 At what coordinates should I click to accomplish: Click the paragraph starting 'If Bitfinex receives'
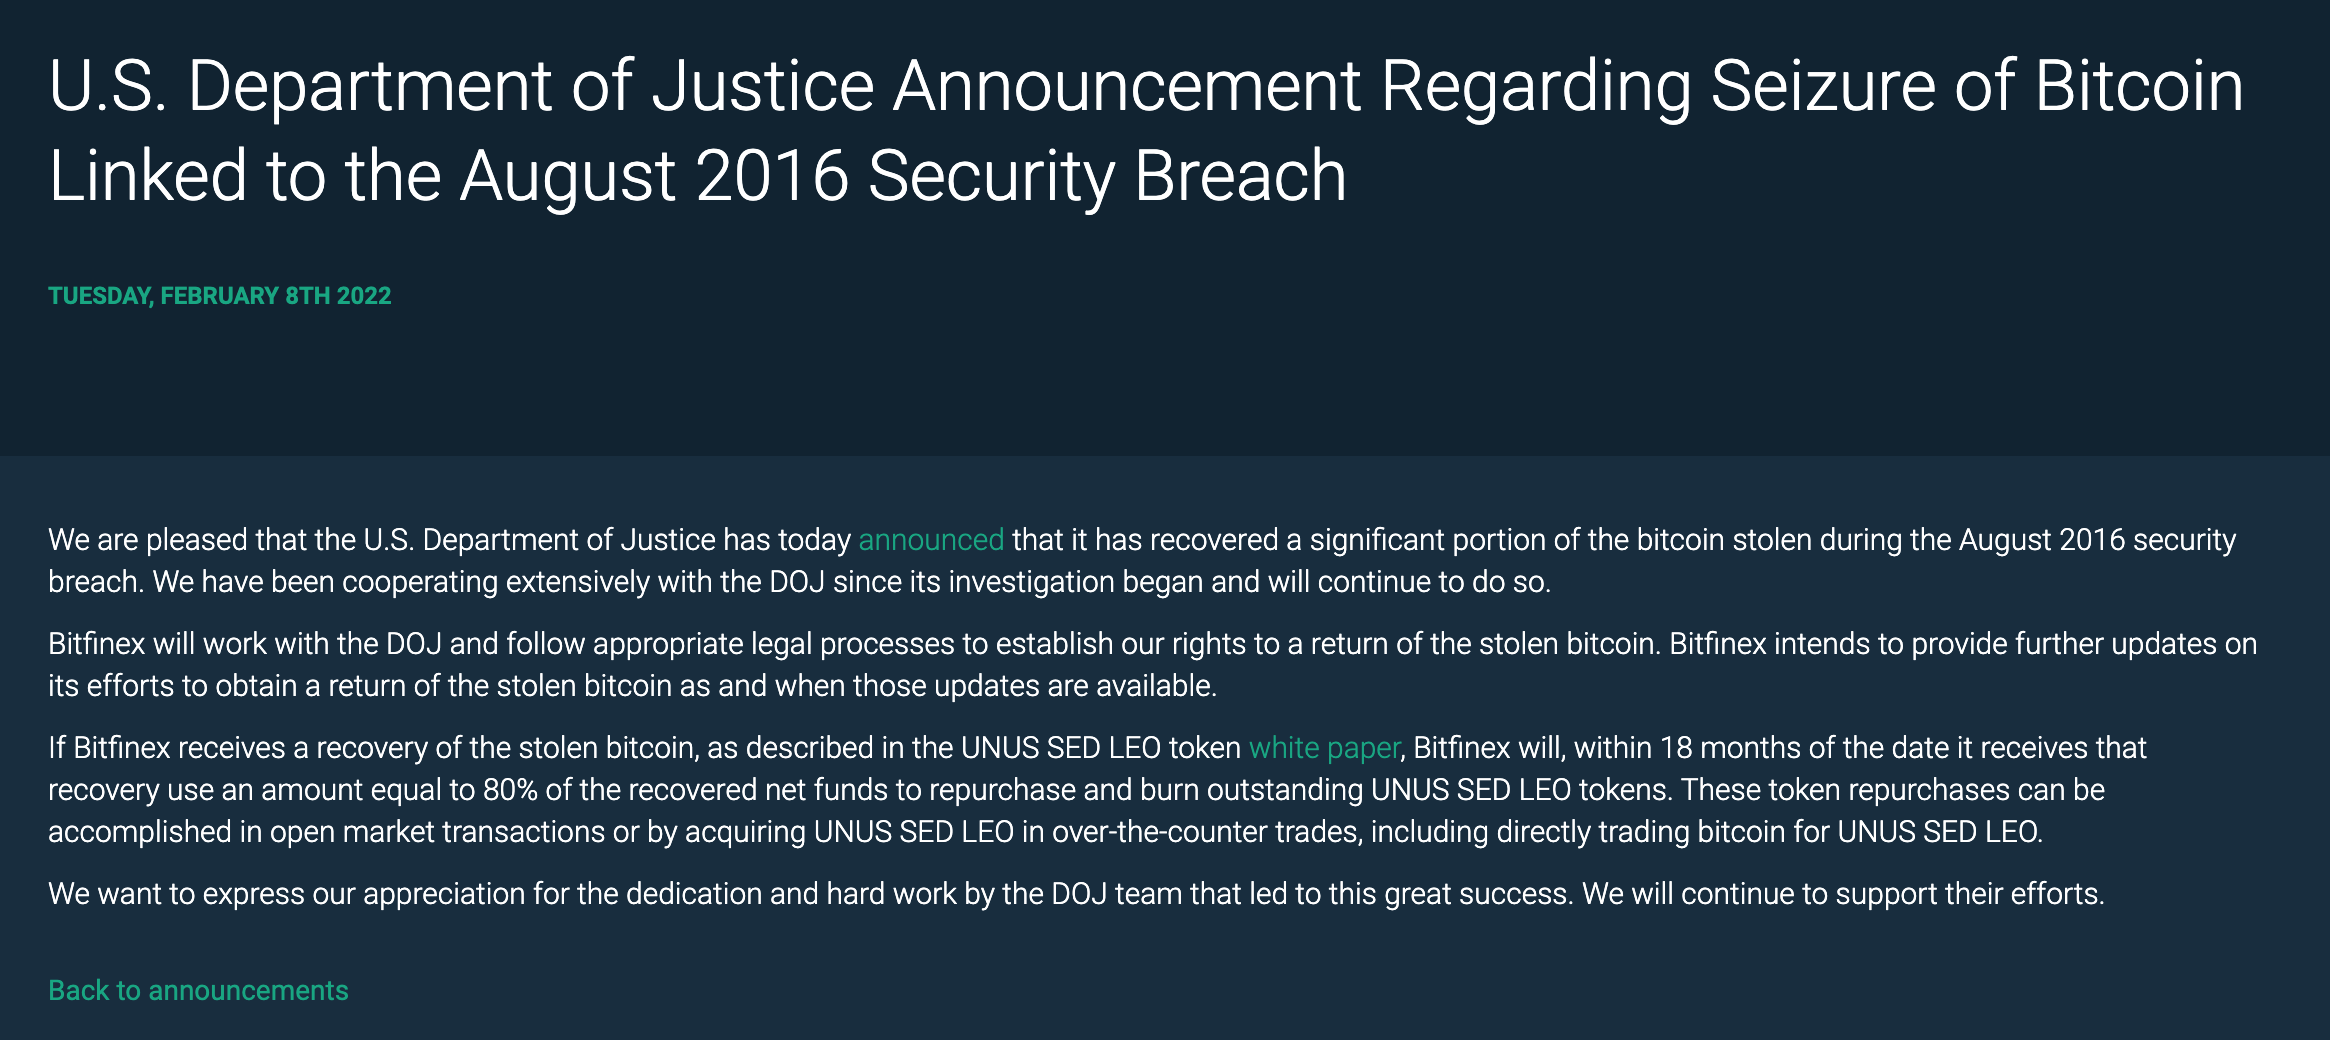pyautogui.click(x=1097, y=790)
